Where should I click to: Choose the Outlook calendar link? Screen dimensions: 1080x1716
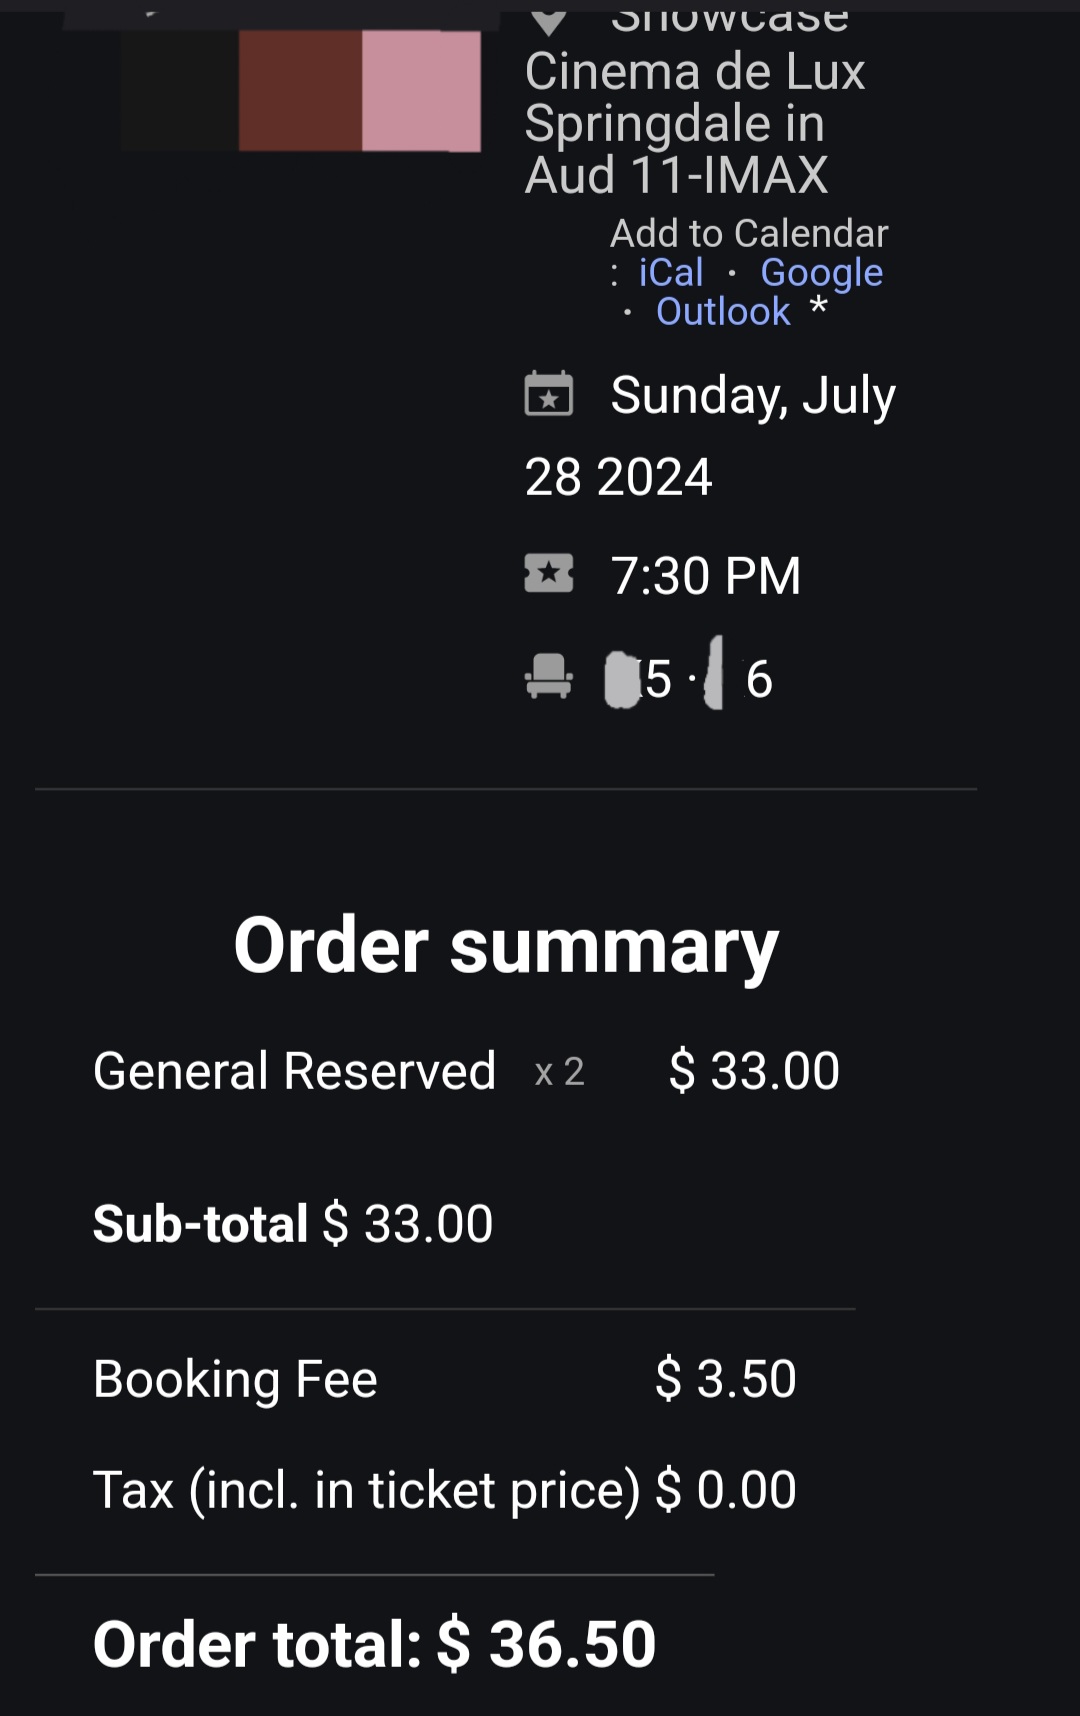click(x=723, y=312)
